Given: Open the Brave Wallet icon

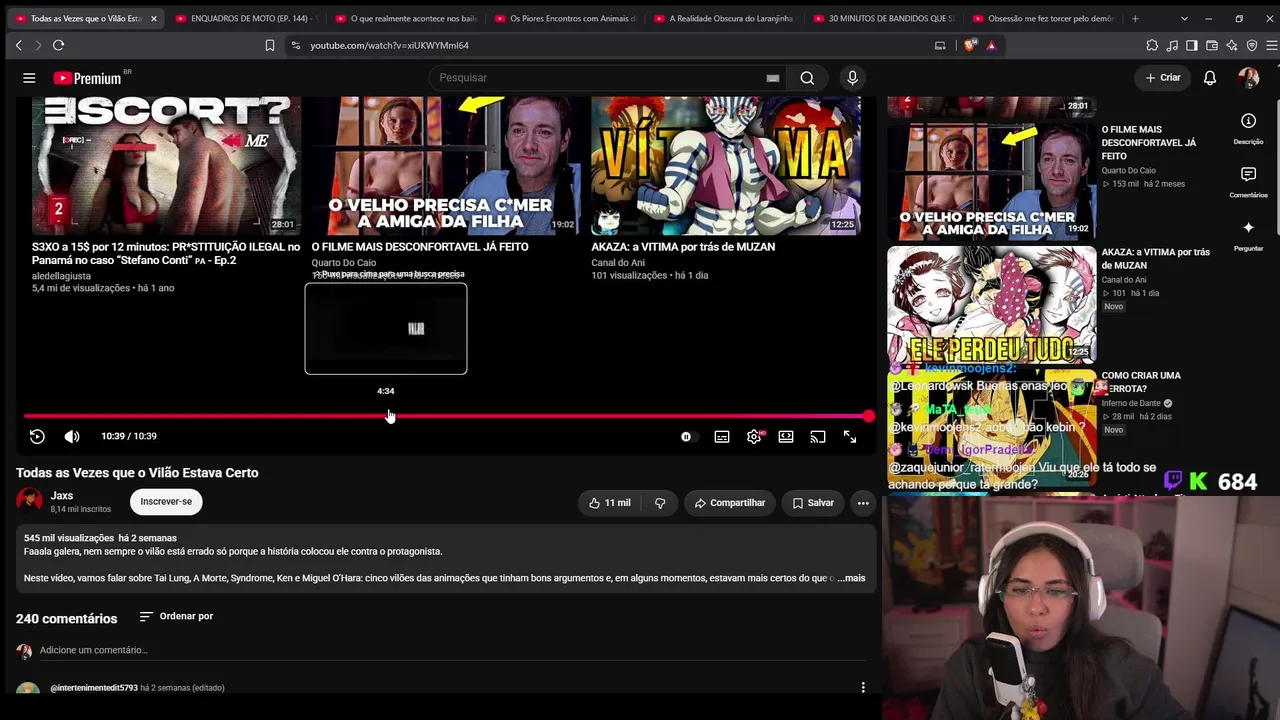Looking at the screenshot, I should coord(1212,45).
